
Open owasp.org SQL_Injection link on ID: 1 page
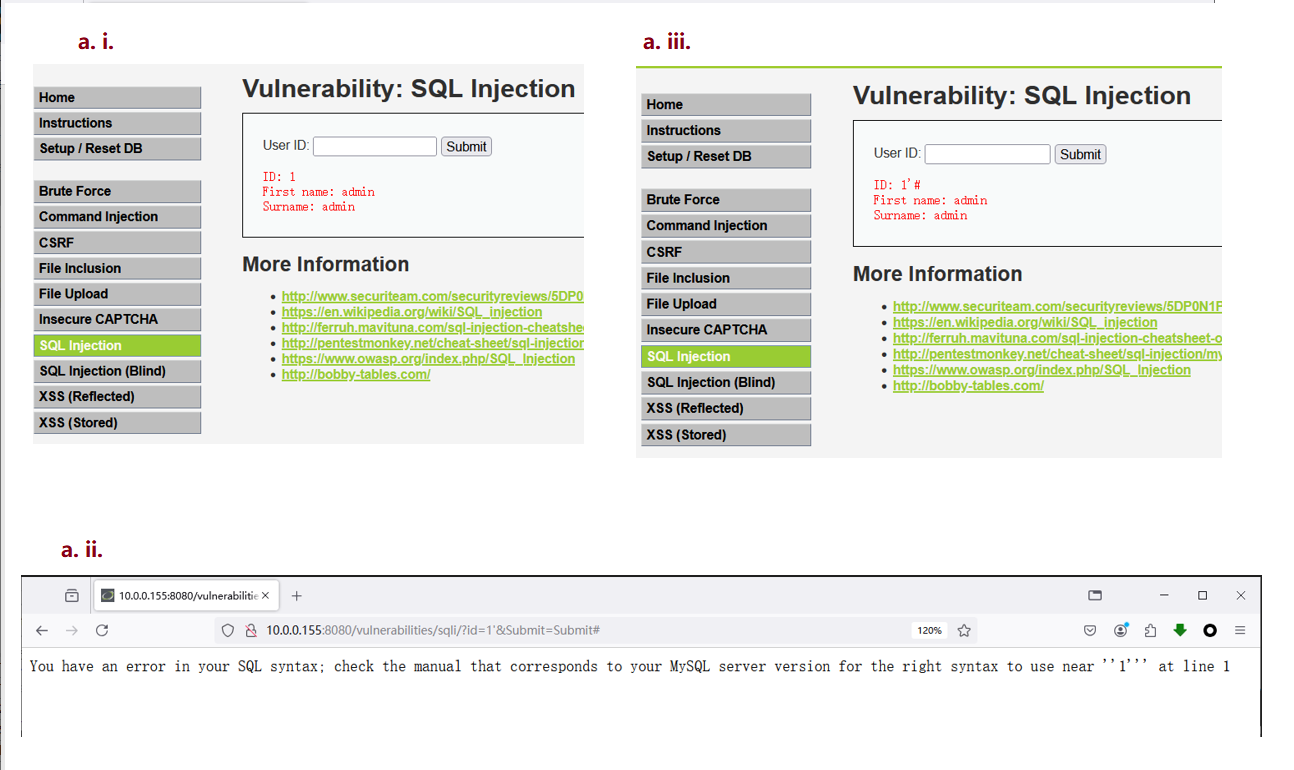(x=428, y=359)
